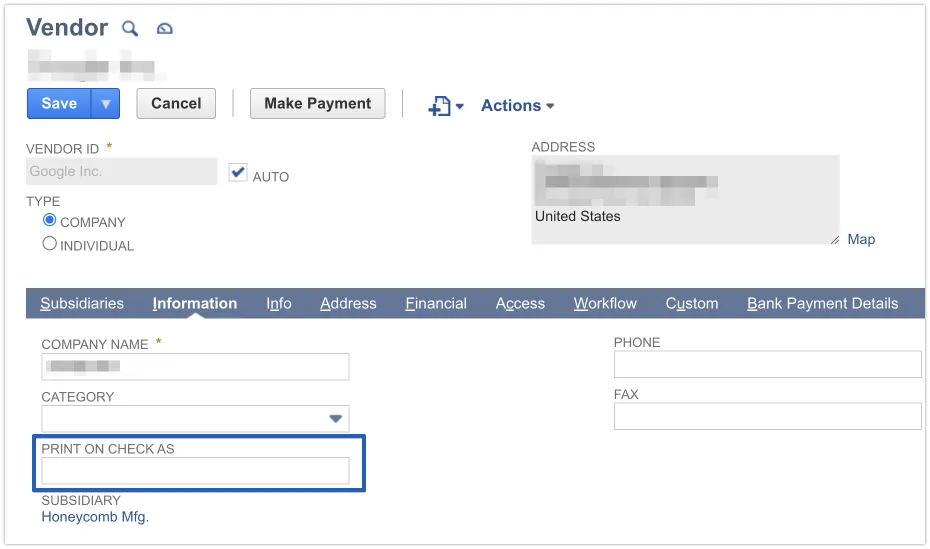This screenshot has width=930, height=549.
Task: Open the Address tab
Action: [x=348, y=304]
